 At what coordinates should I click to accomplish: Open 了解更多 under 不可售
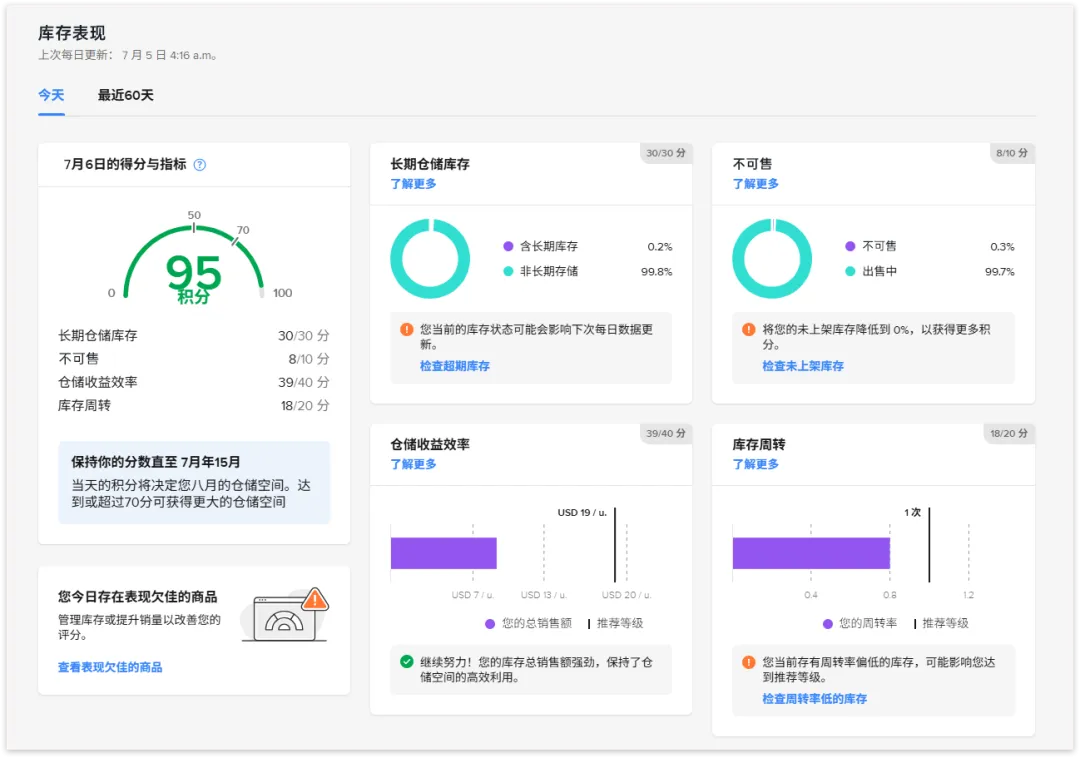pos(756,184)
